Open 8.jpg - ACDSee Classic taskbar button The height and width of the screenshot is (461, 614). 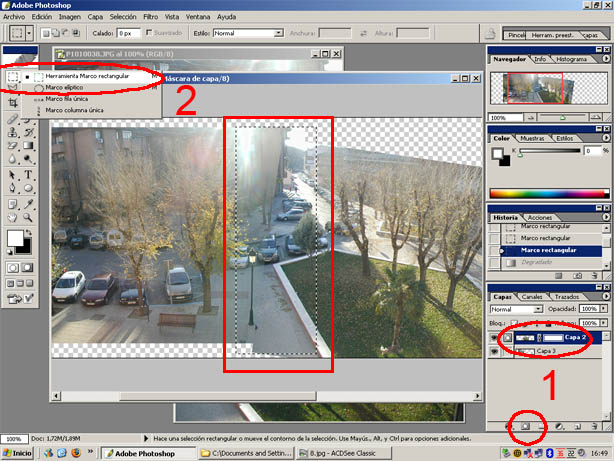(344, 454)
